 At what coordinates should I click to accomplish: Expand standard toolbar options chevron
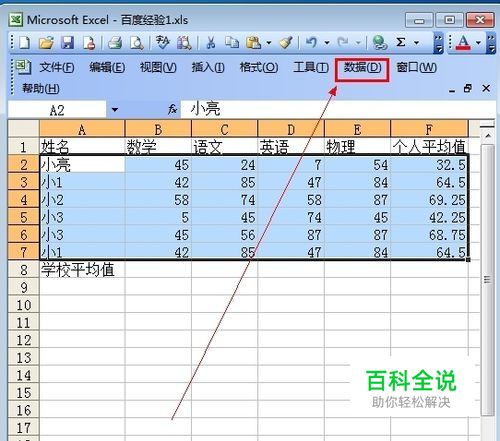point(439,43)
